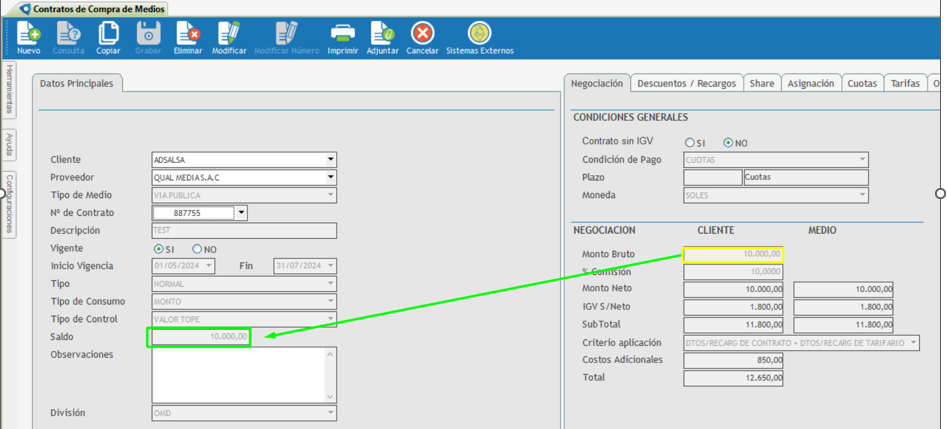Expand the Nº de Contrato dropdown arrow
Image resolution: width=947 pixels, height=429 pixels.
(241, 213)
